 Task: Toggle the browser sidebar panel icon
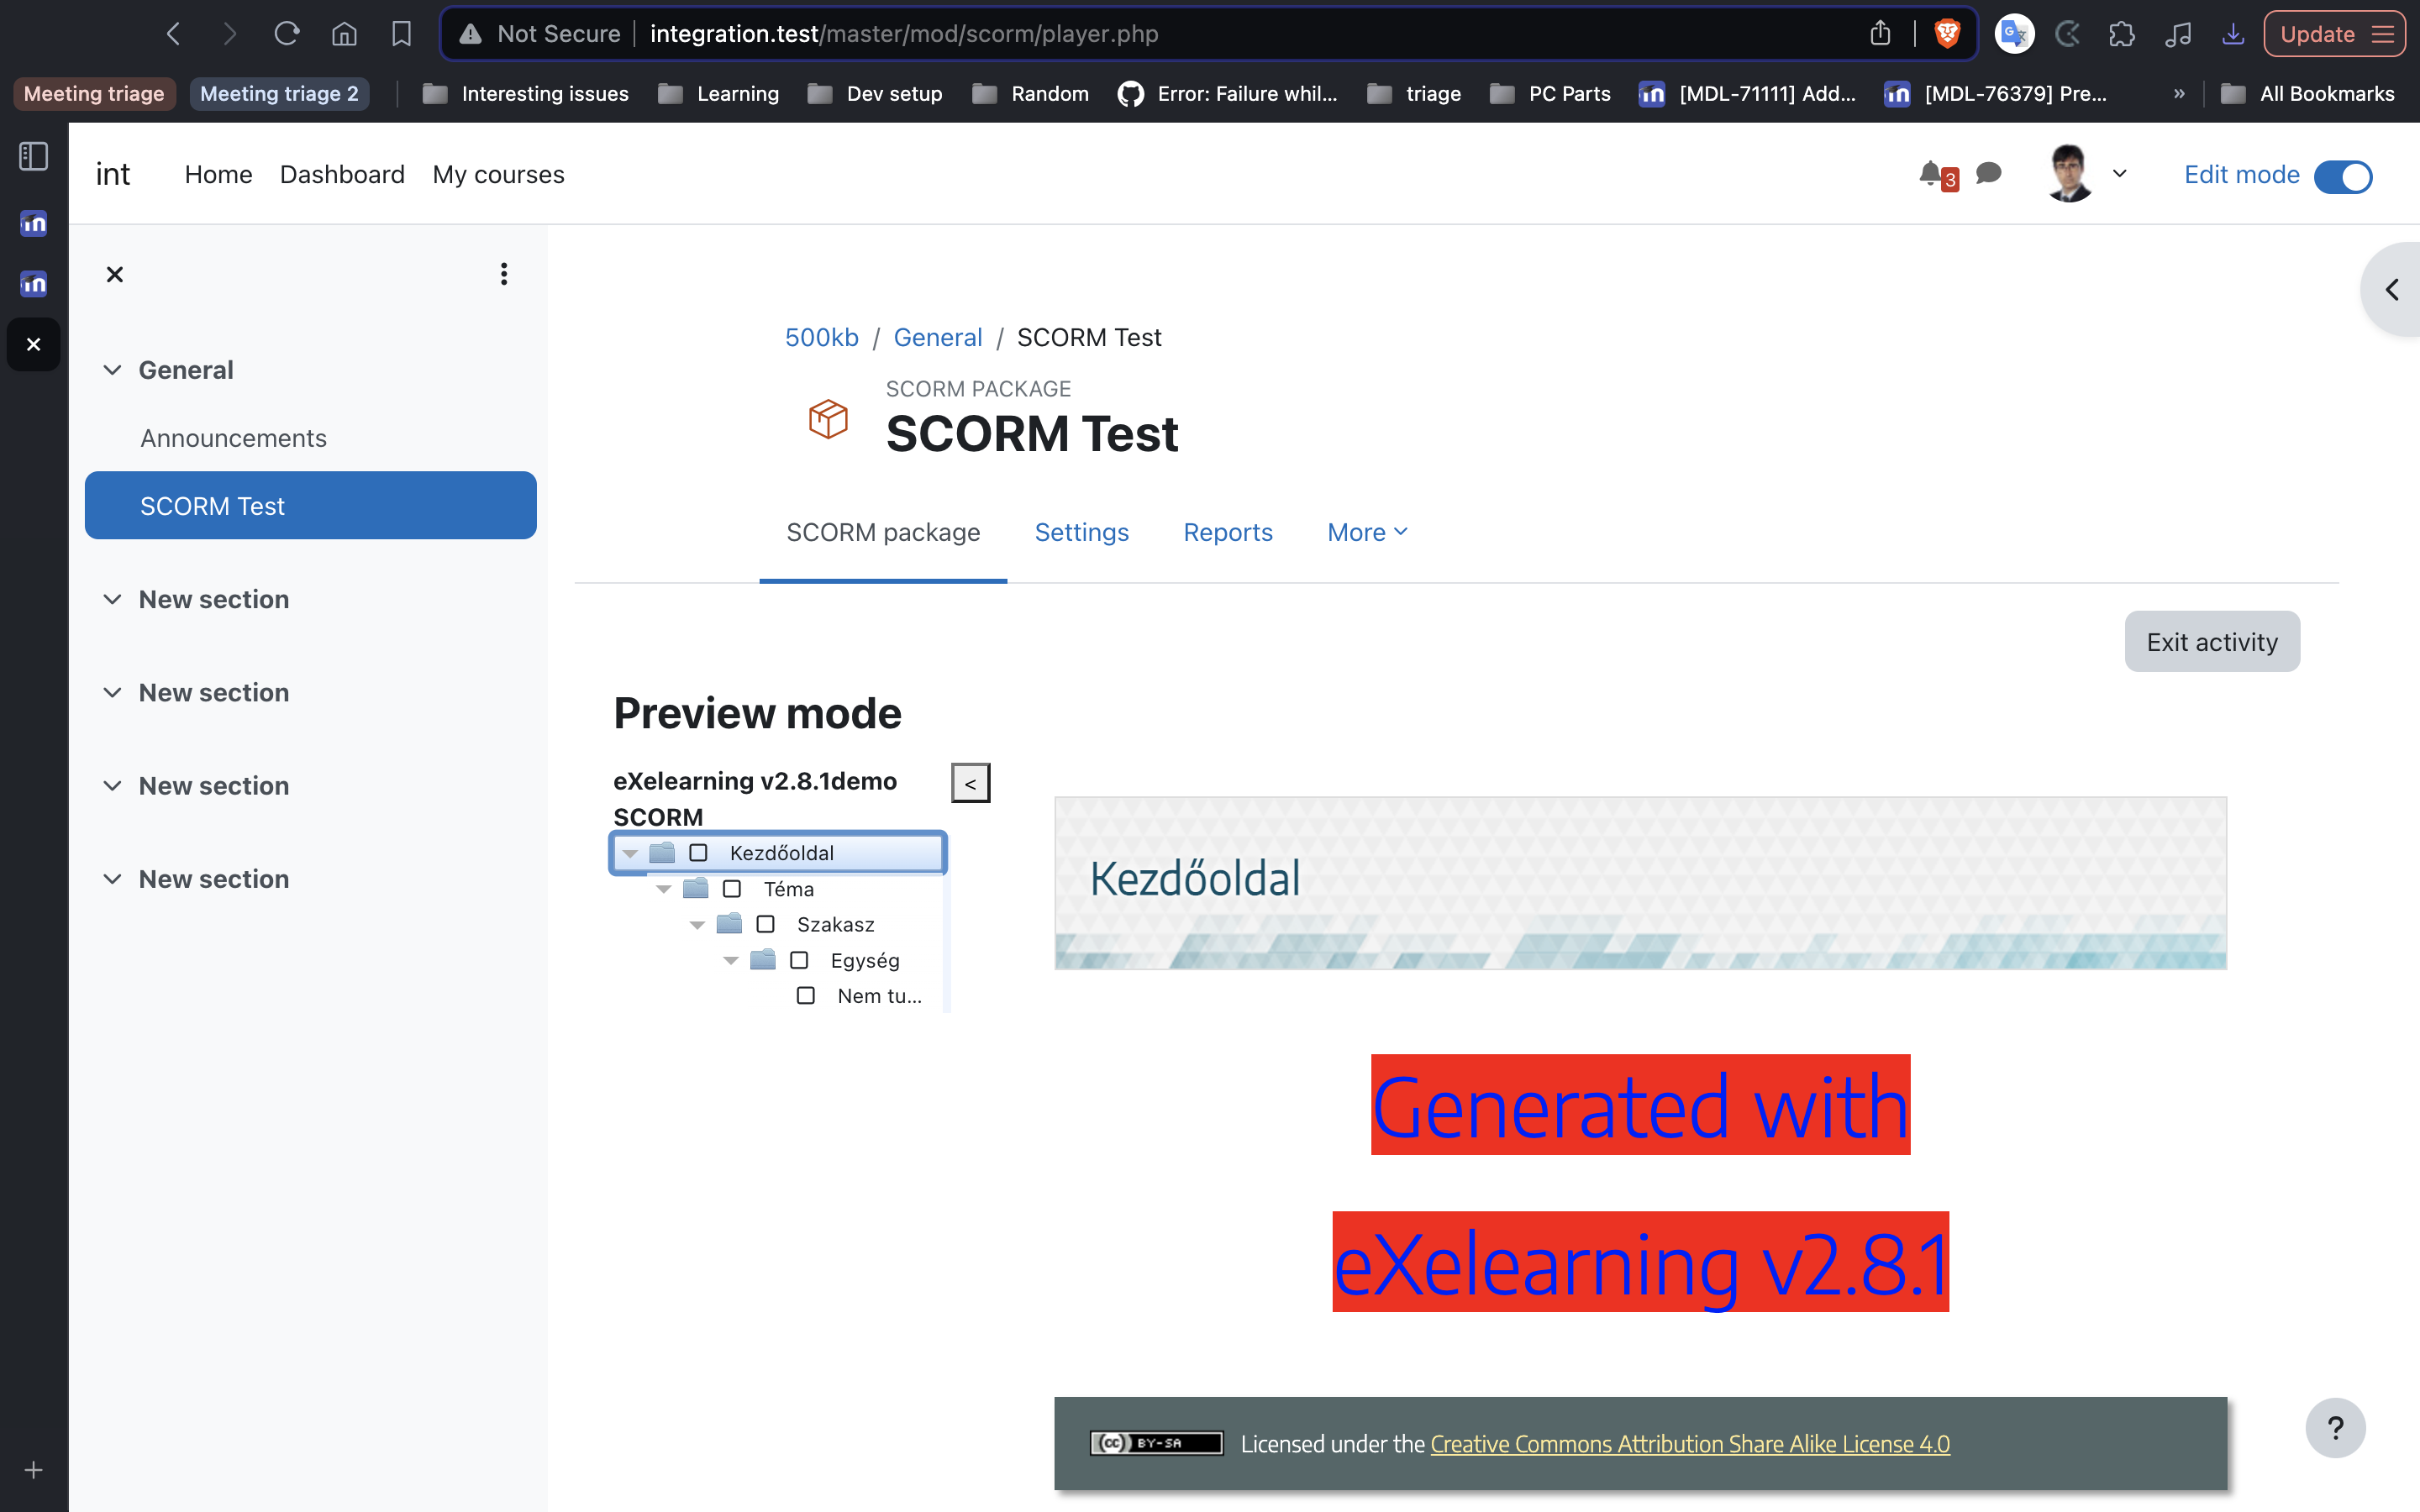[34, 156]
